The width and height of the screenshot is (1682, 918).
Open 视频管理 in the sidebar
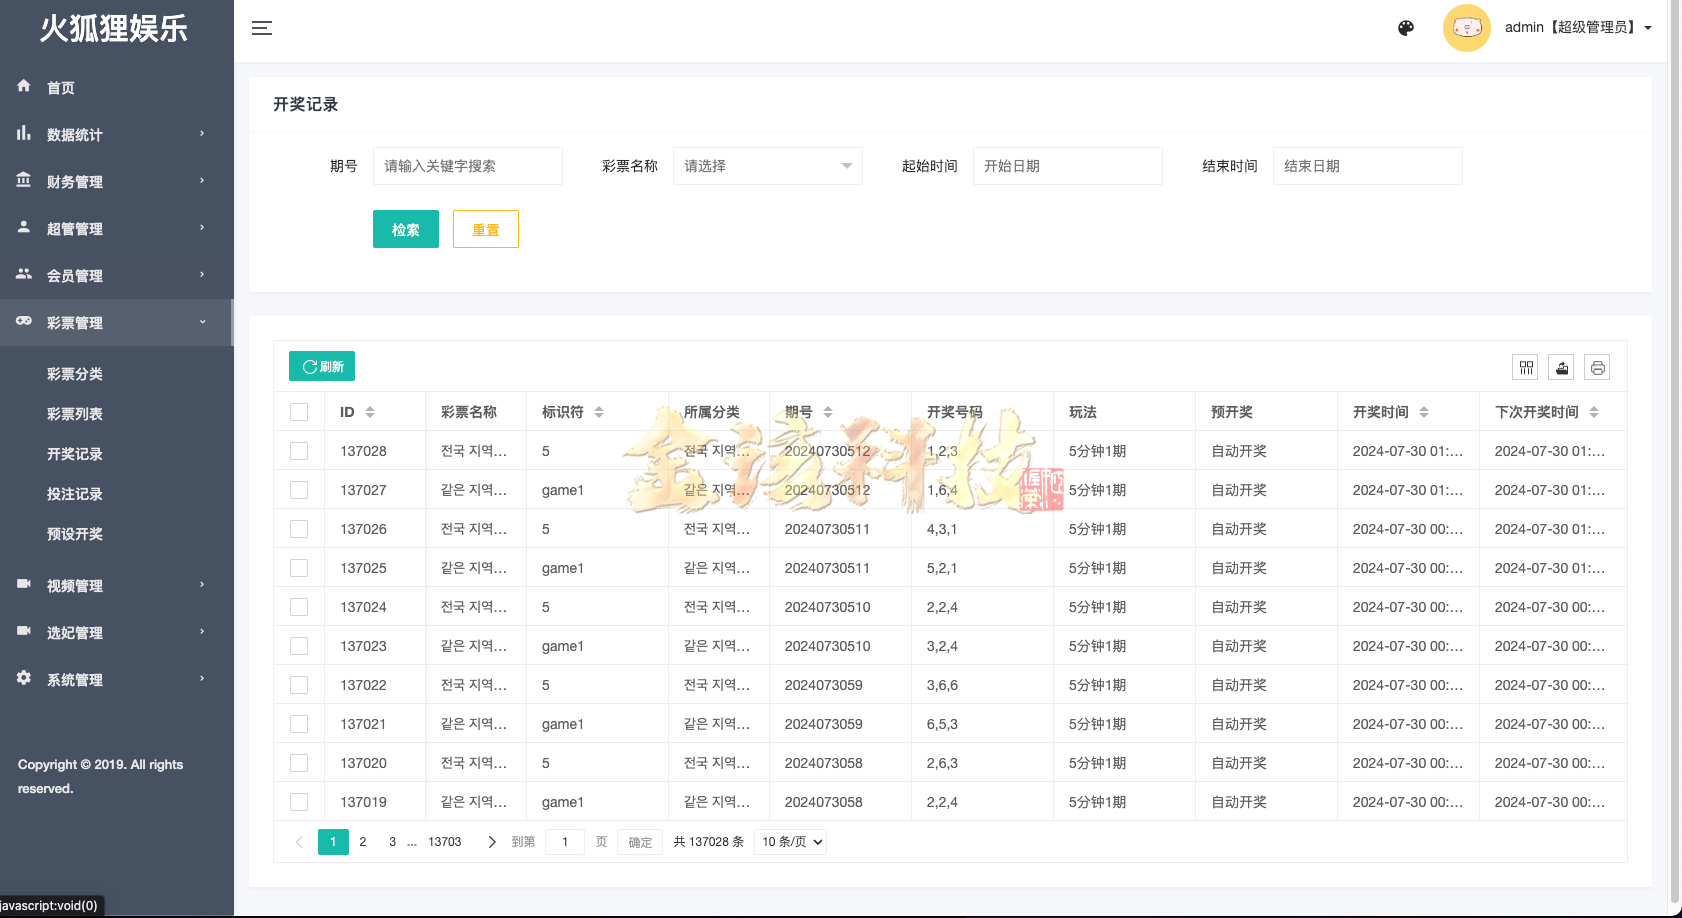coord(75,585)
